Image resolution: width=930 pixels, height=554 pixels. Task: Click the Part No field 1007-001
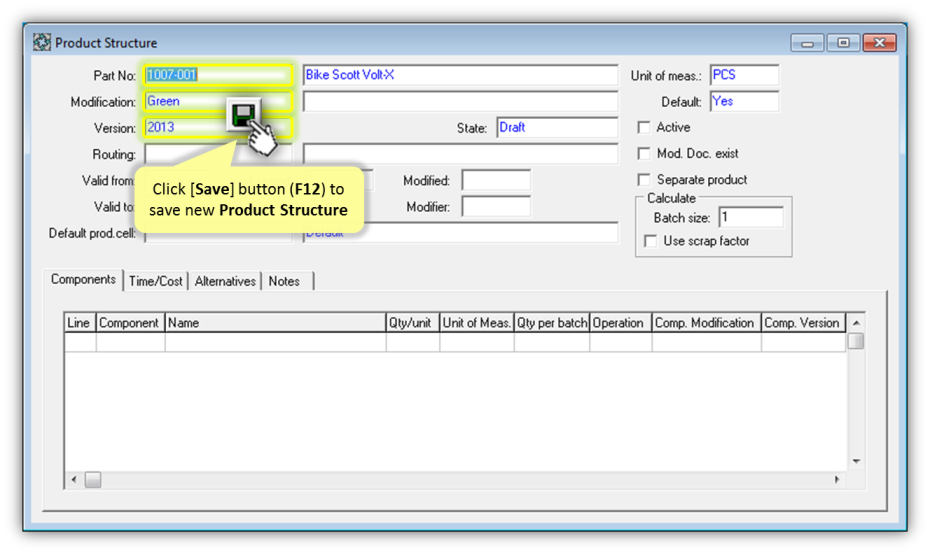pos(218,75)
